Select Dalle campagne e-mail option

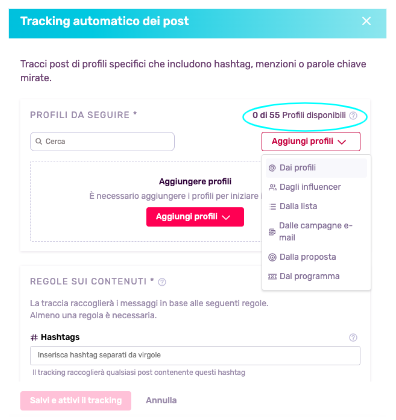tap(316, 232)
